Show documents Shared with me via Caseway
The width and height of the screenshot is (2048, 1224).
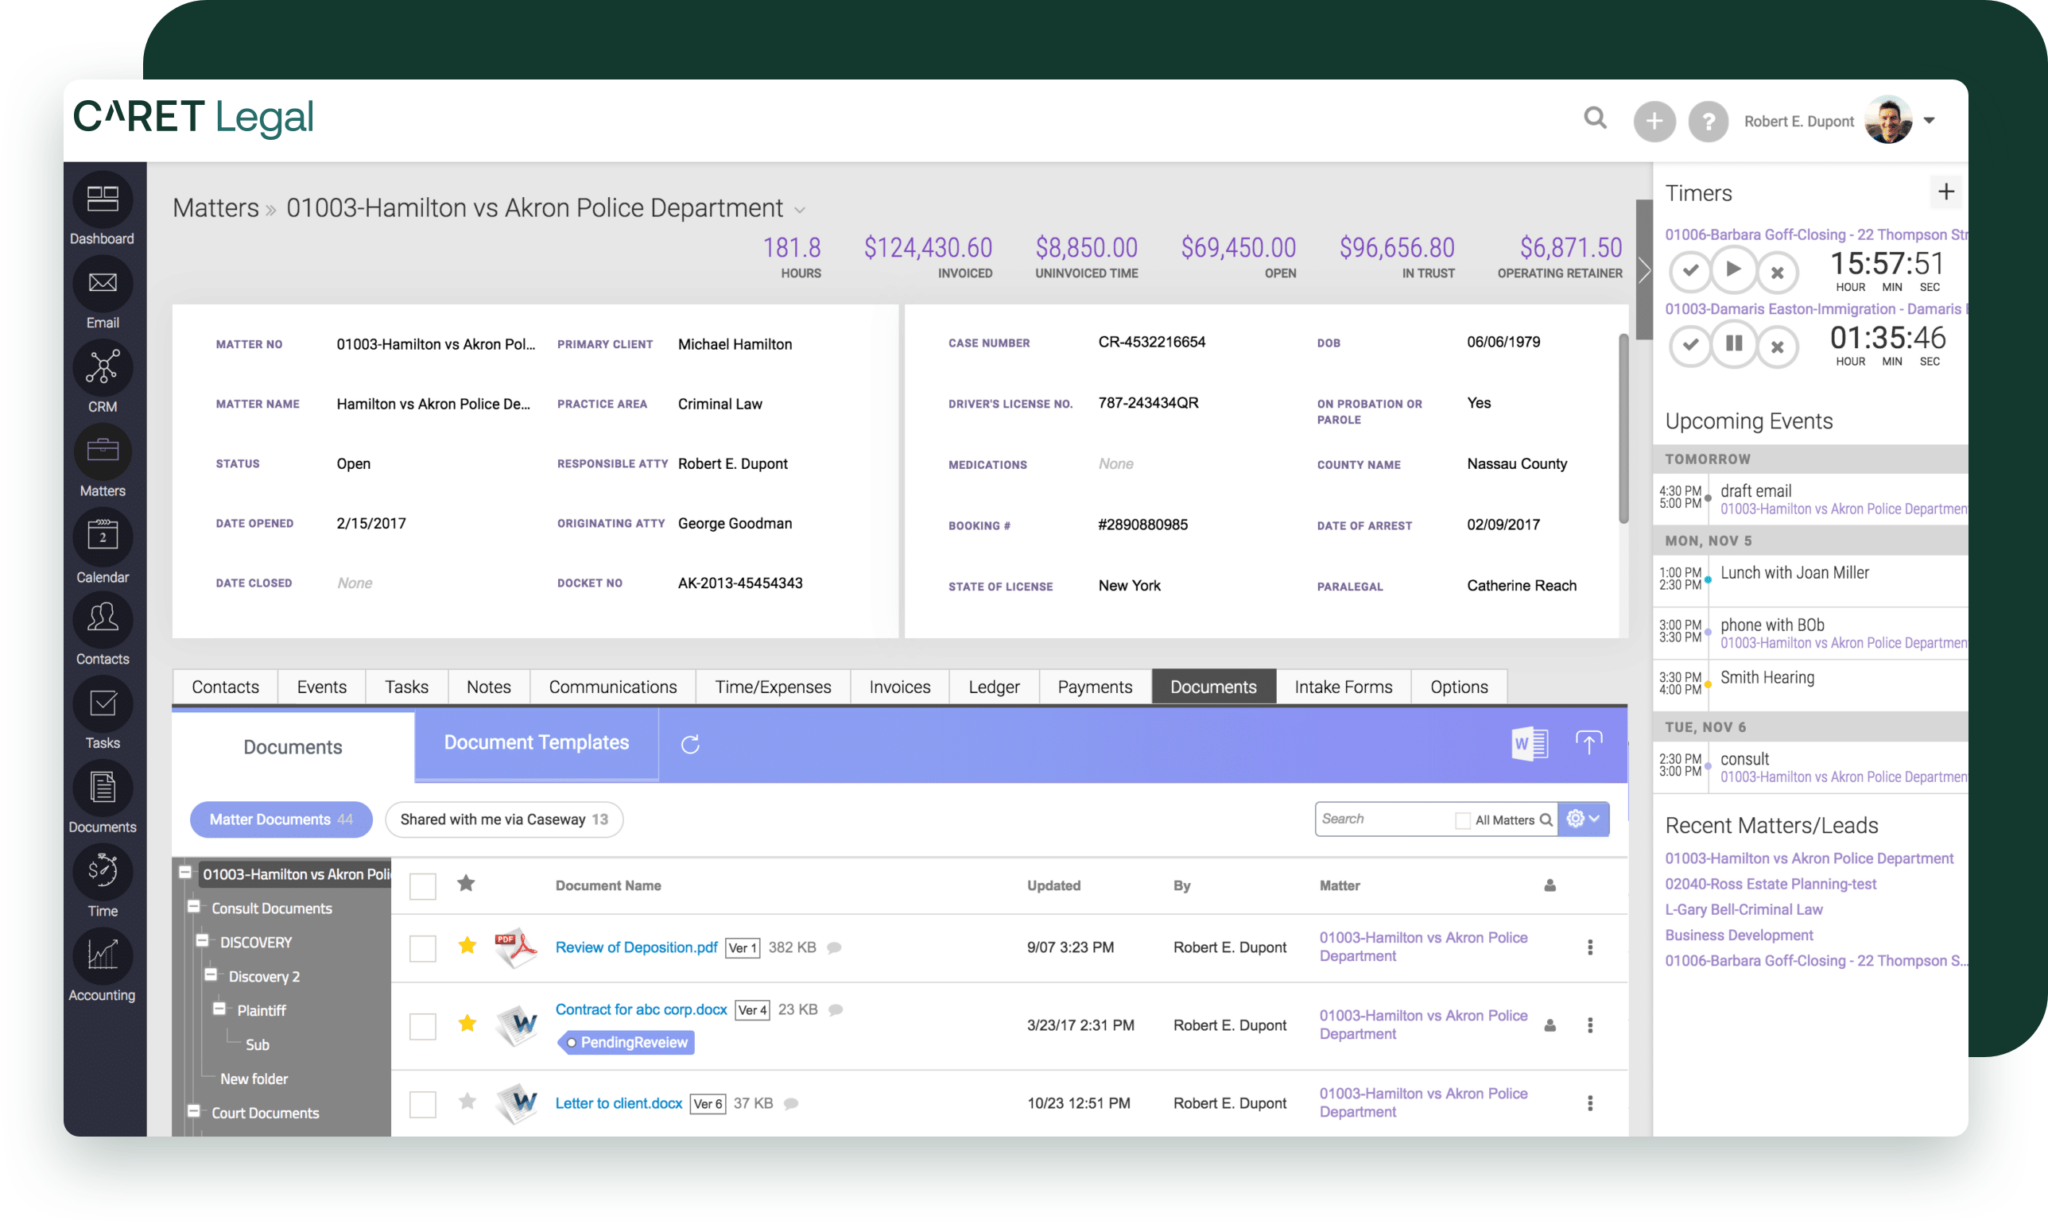pos(504,819)
